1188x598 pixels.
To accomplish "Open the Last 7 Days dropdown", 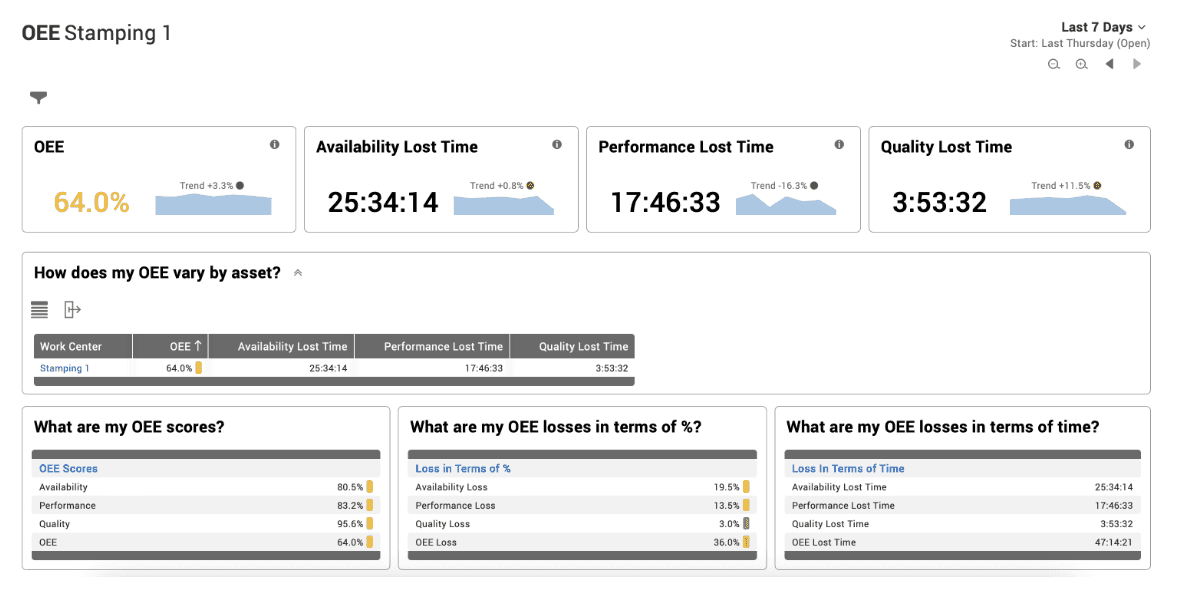I will tap(1103, 27).
